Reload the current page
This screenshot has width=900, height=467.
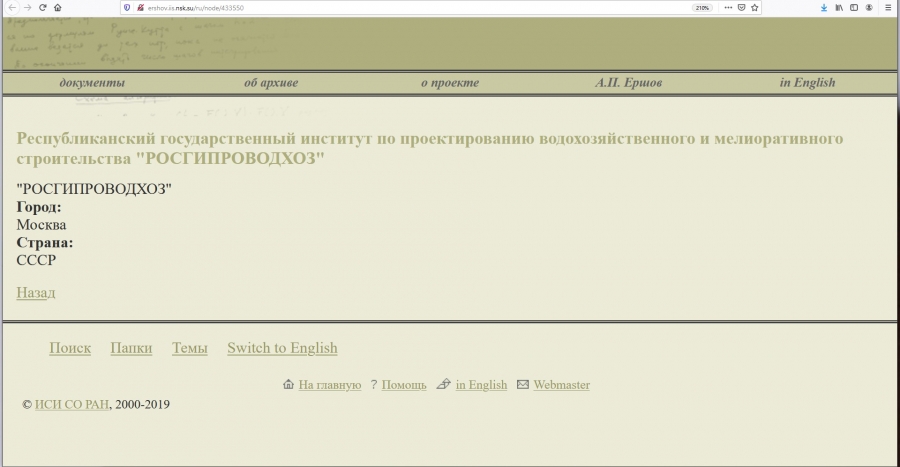coord(42,7)
